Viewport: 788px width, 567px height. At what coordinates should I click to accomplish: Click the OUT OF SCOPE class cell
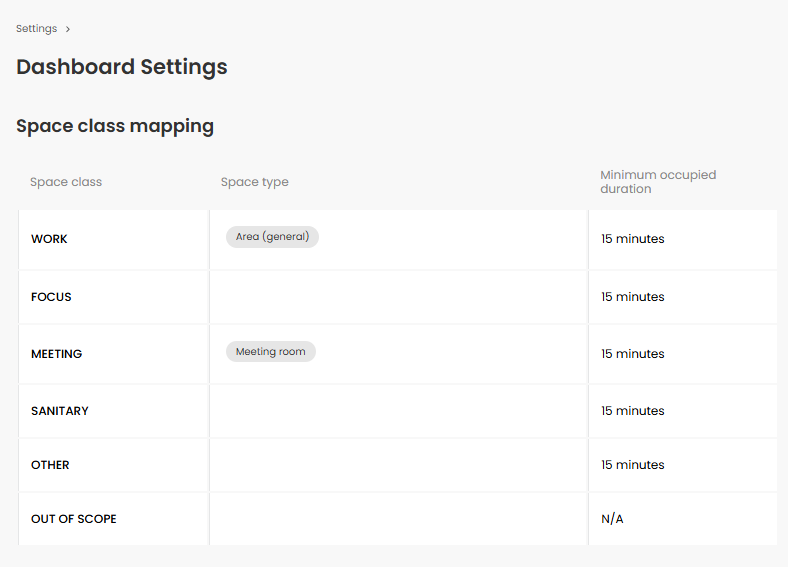[x=114, y=519]
